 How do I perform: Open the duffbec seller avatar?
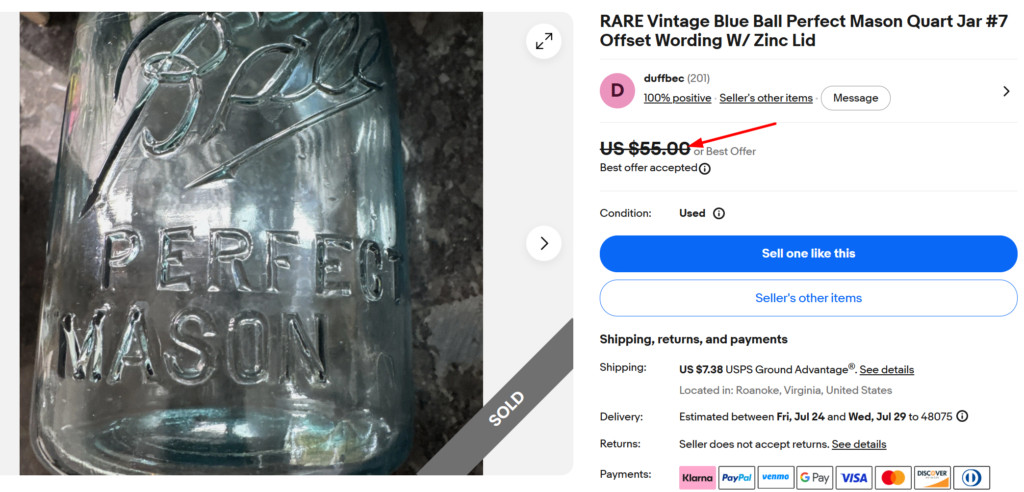617,91
